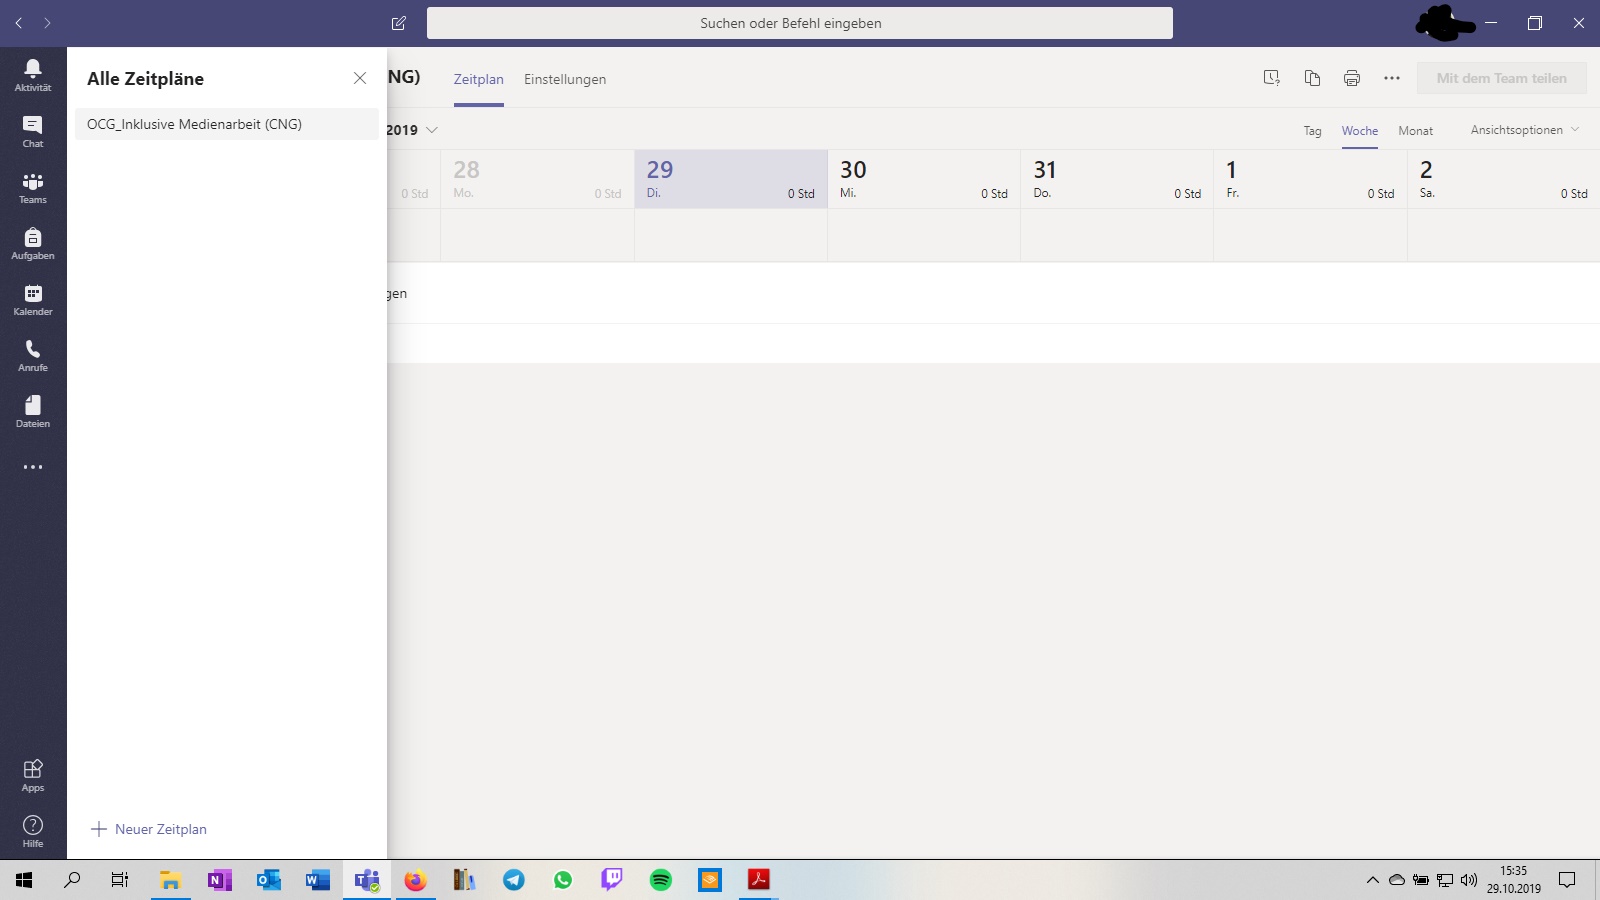Viewport: 1600px width, 900px height.
Task: Start a new chat with compose icon
Action: [x=399, y=23]
